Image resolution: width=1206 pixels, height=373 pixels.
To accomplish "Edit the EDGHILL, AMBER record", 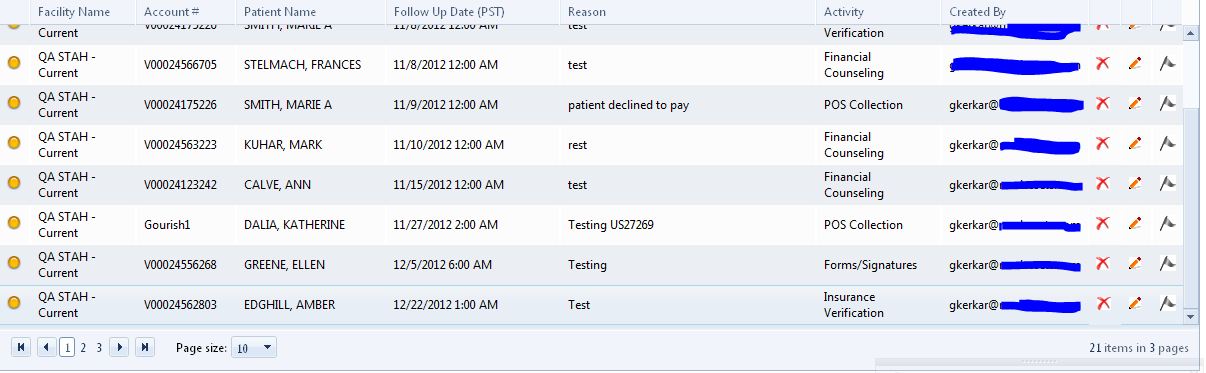I will (x=1134, y=303).
